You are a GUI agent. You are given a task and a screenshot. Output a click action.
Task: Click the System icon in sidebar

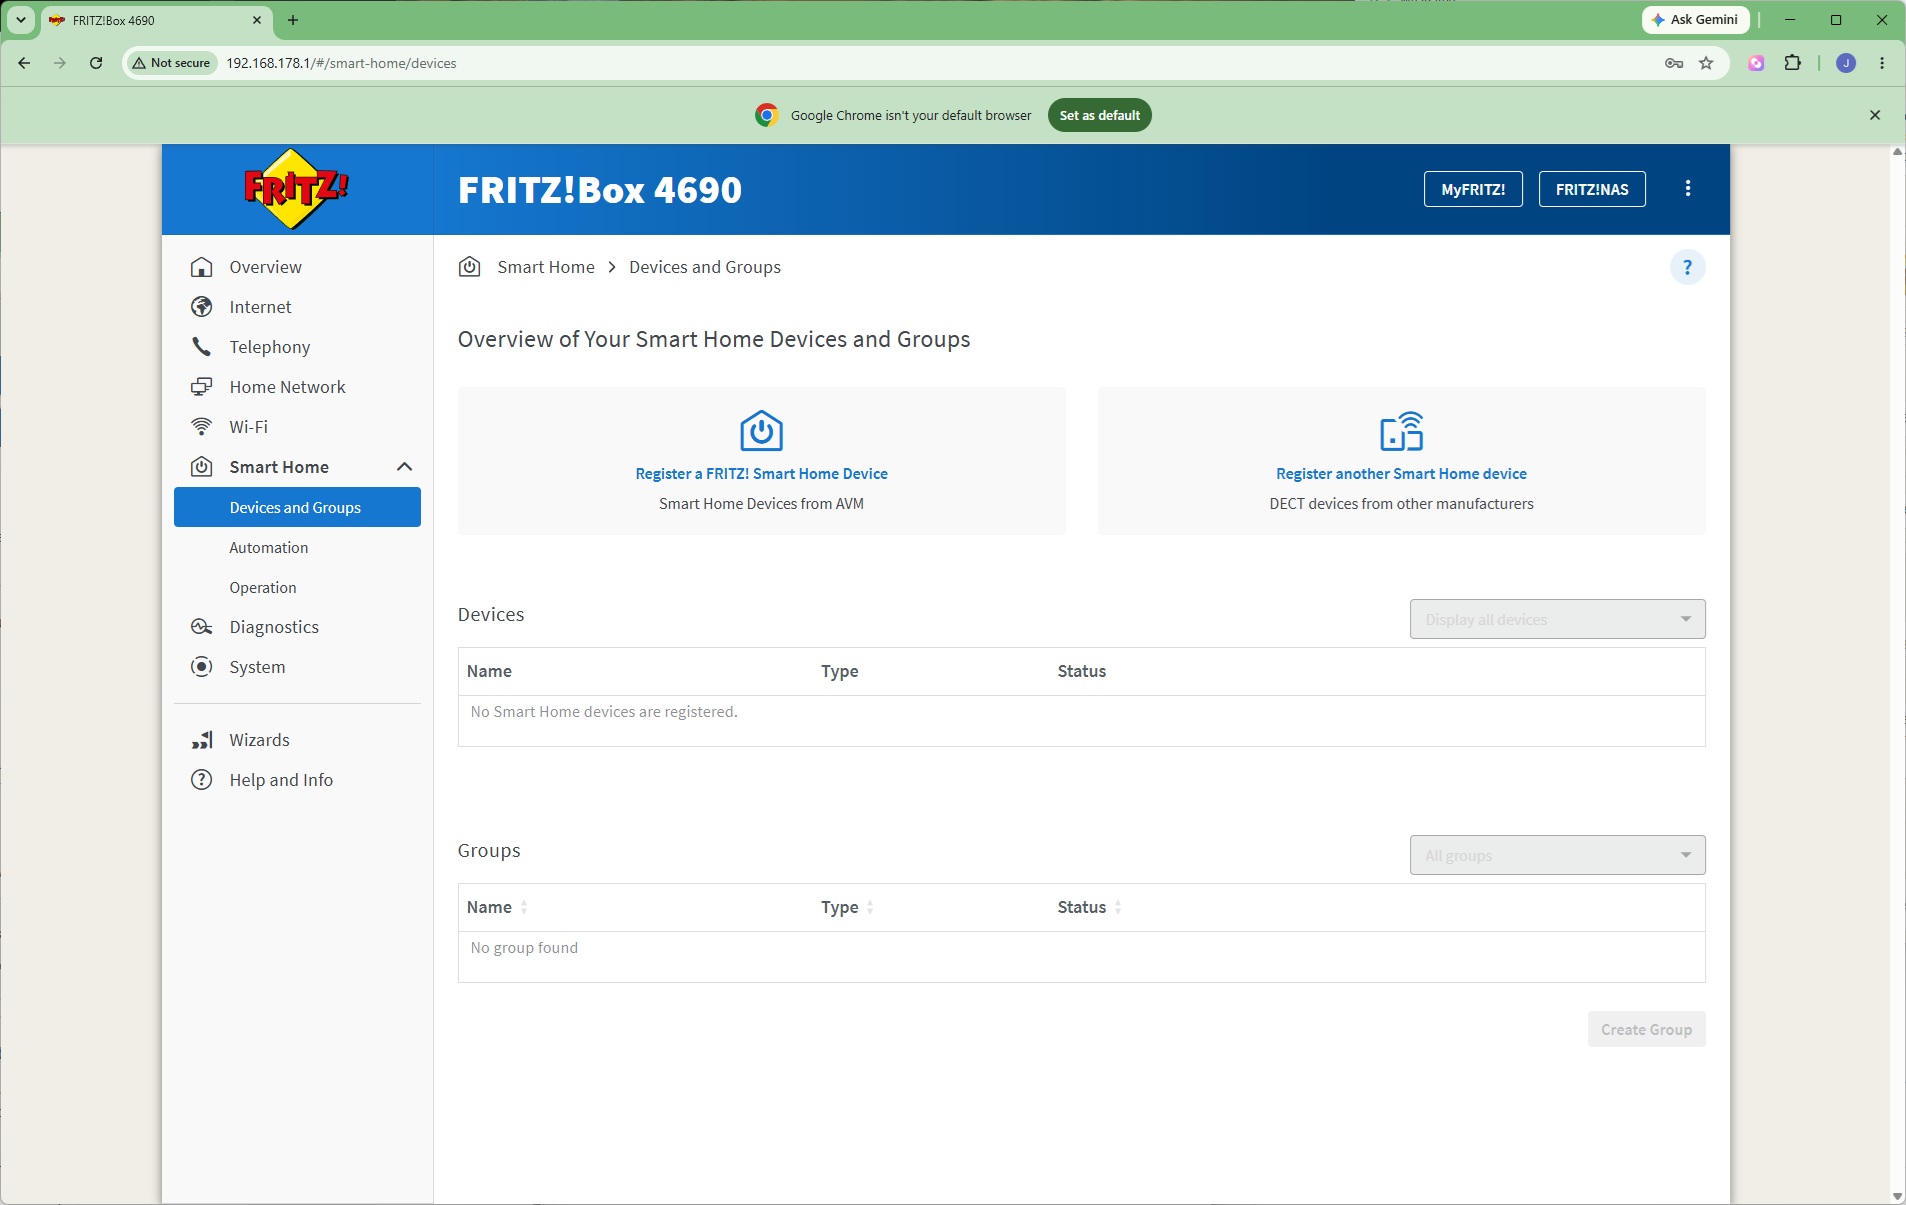point(202,667)
